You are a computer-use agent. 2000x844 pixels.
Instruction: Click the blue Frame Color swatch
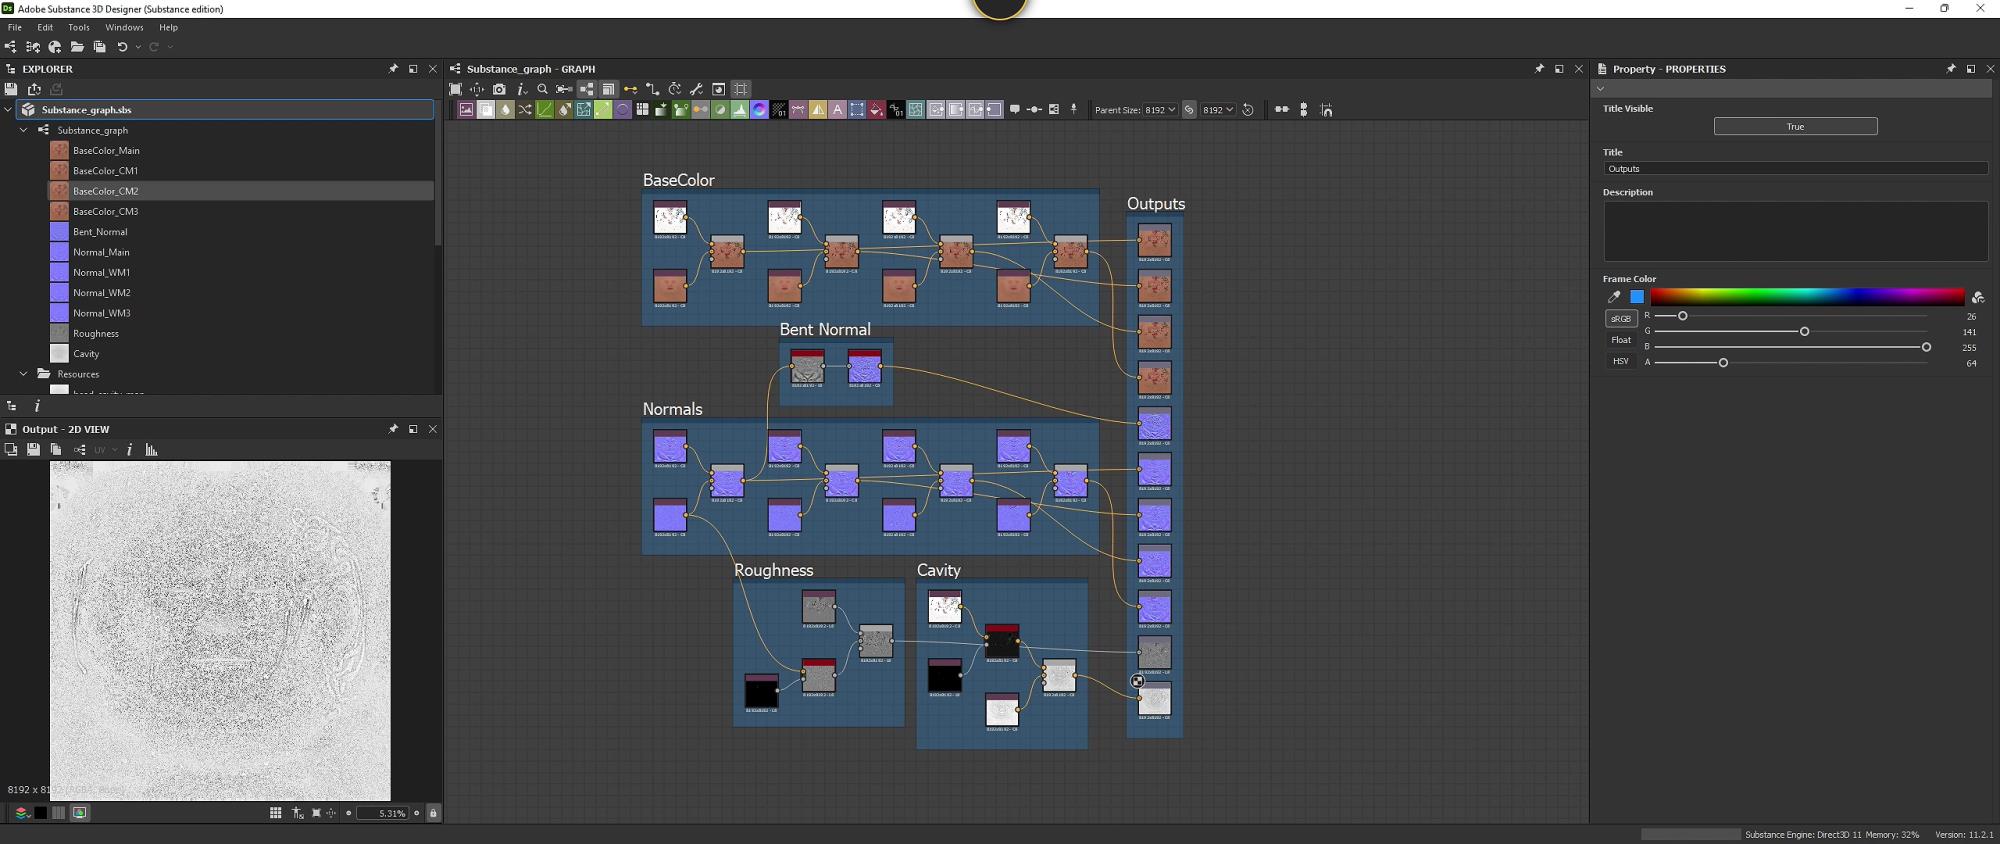[x=1637, y=297]
